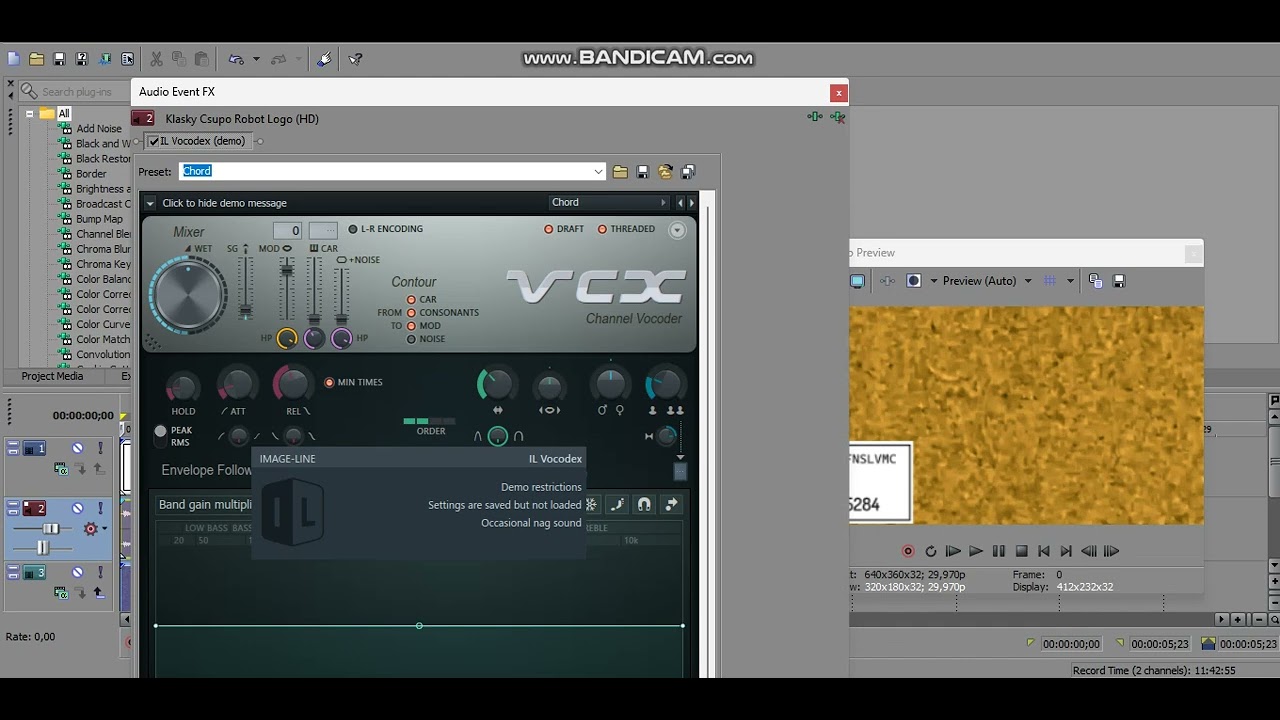The width and height of the screenshot is (1280, 720).
Task: Open round dropdown button next to THREADED
Action: (x=677, y=230)
